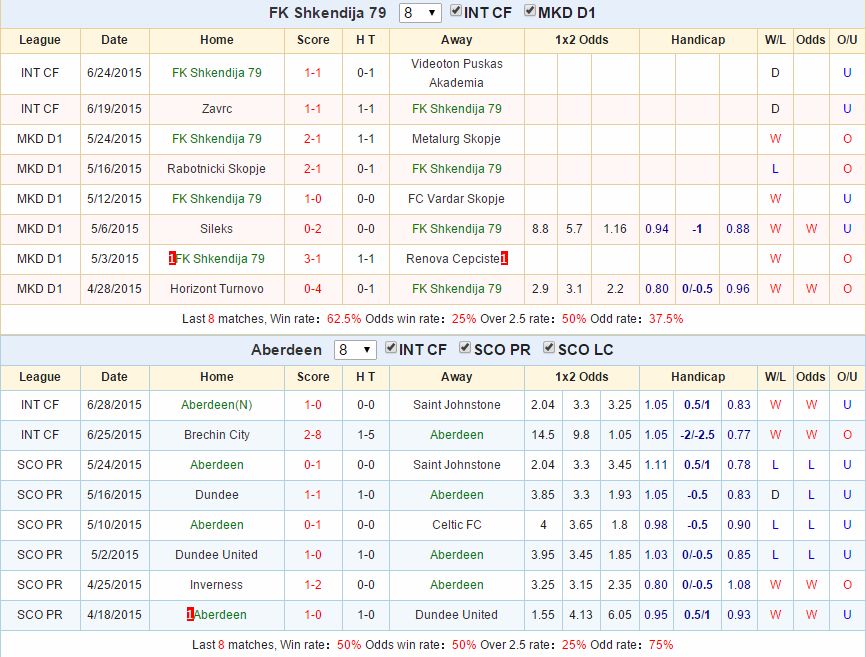This screenshot has width=866, height=657.
Task: Click 1.08 handicap odds in Inverness row
Action: [739, 585]
